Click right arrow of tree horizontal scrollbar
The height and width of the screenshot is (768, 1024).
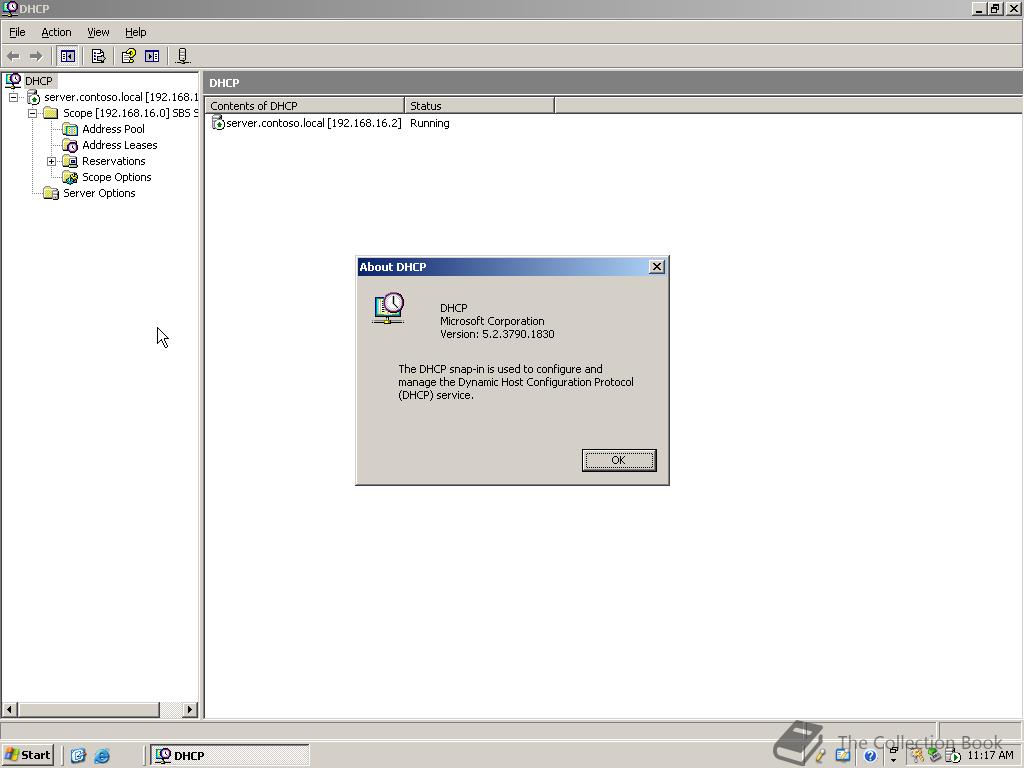190,709
